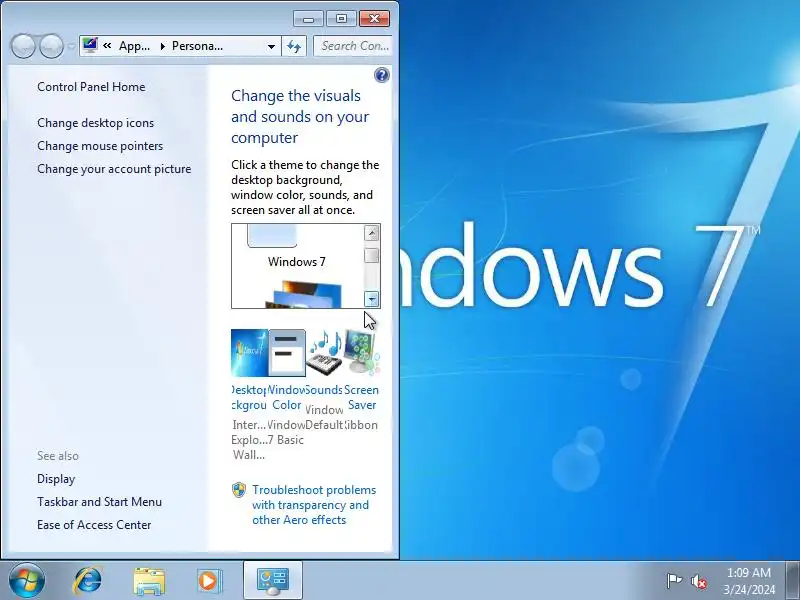
Task: Open the Screen Saver icon
Action: click(362, 353)
